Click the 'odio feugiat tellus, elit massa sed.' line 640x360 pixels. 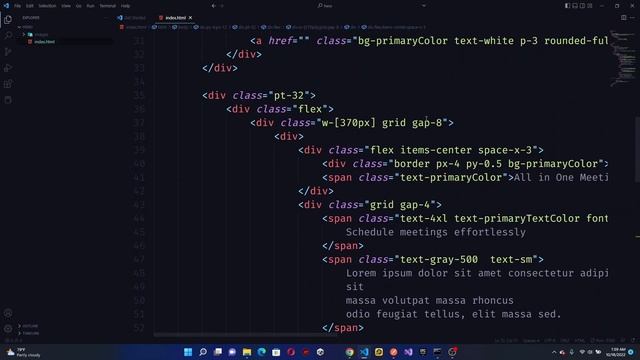[453, 314]
